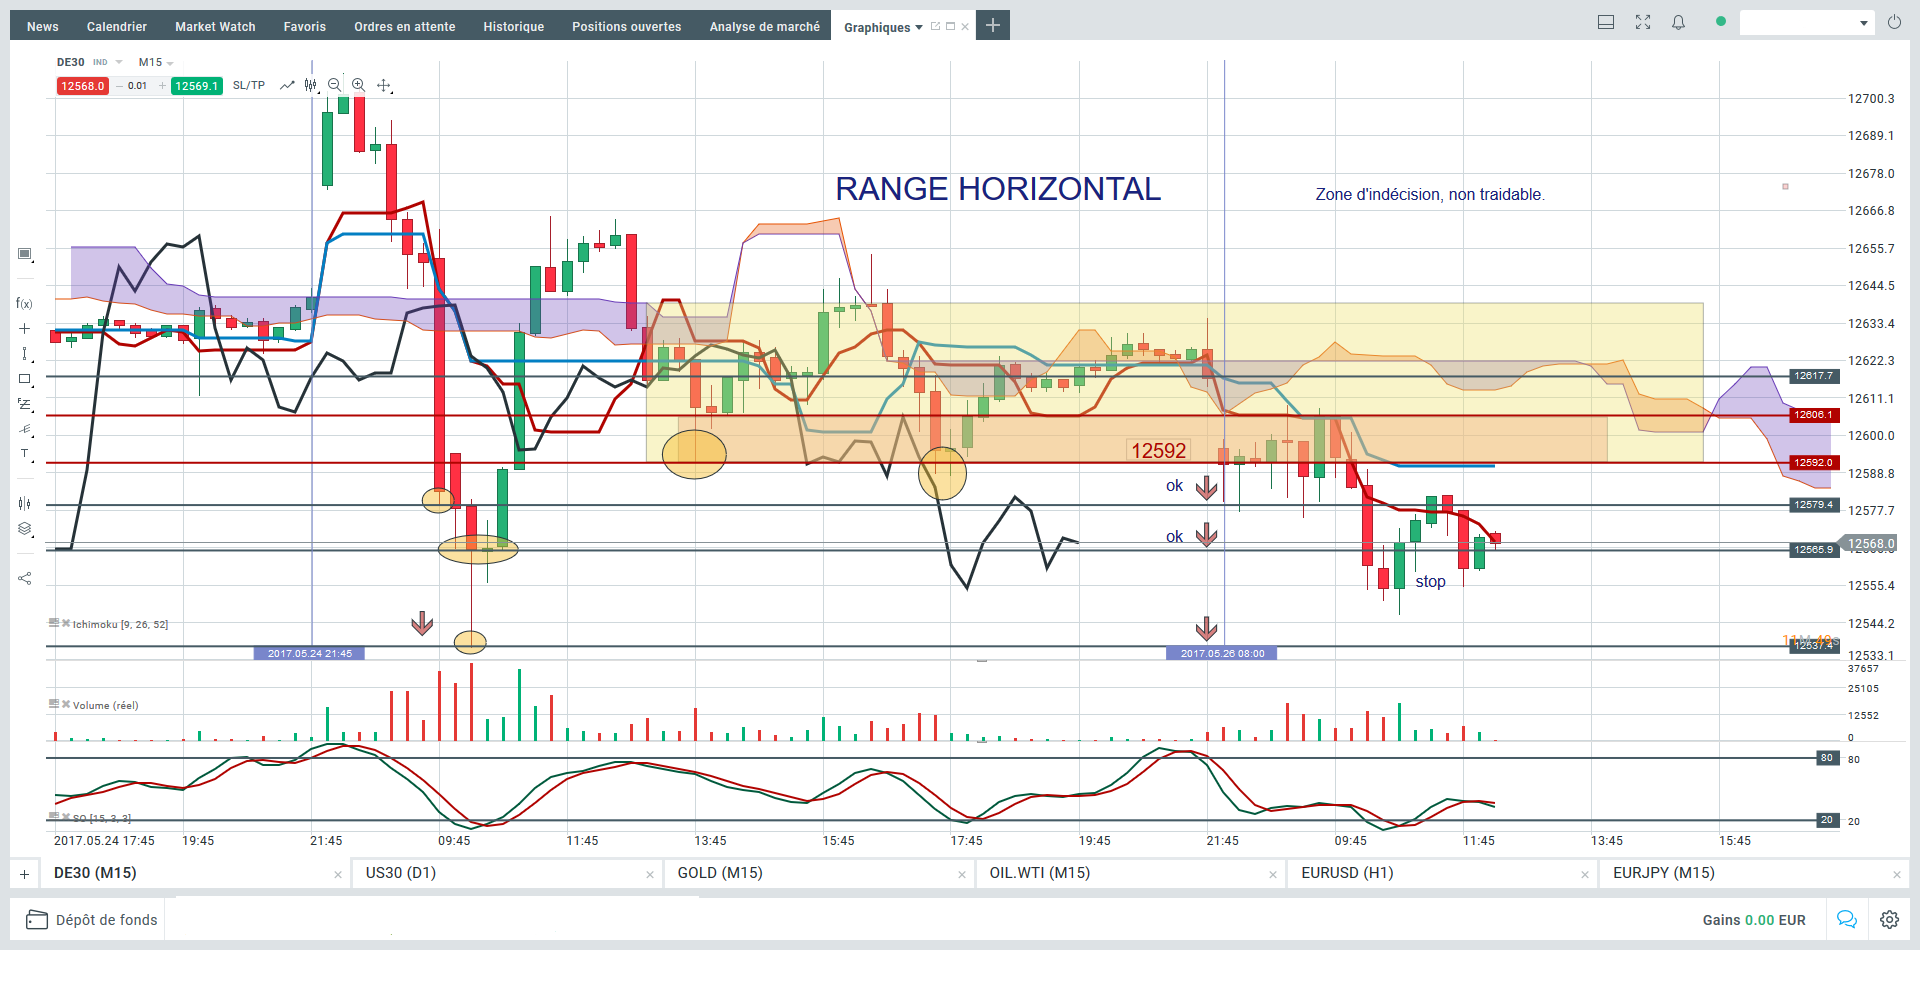The width and height of the screenshot is (1920, 987).
Task: Share the chart via share icon
Action: tap(24, 578)
